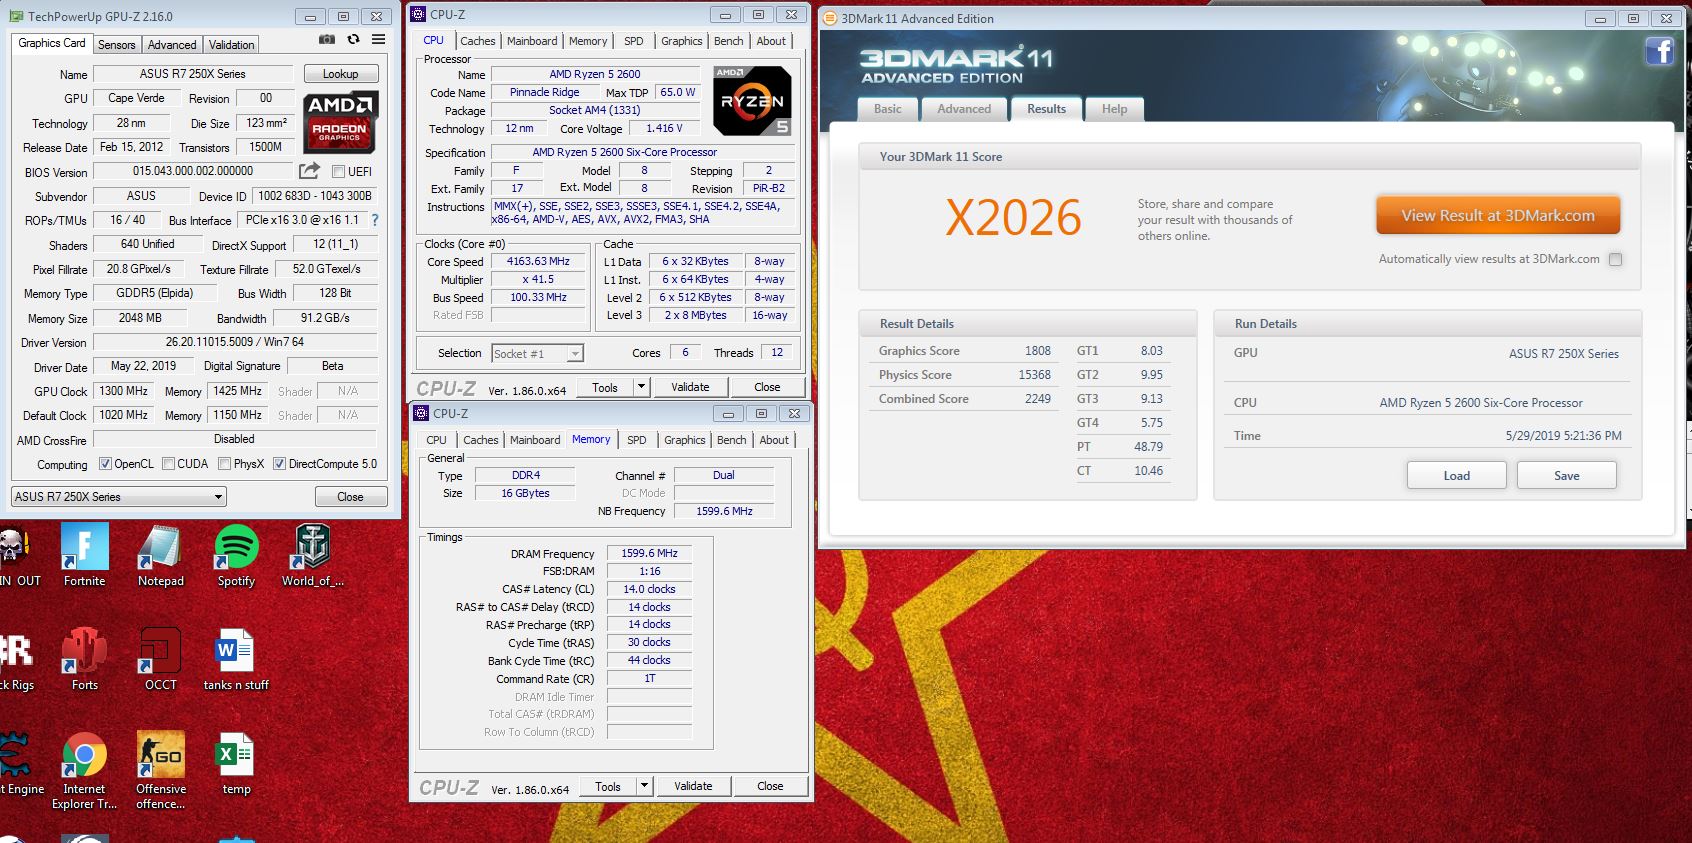Click the GPU-Z refresh icon
Image resolution: width=1692 pixels, height=843 pixels.
pyautogui.click(x=353, y=40)
